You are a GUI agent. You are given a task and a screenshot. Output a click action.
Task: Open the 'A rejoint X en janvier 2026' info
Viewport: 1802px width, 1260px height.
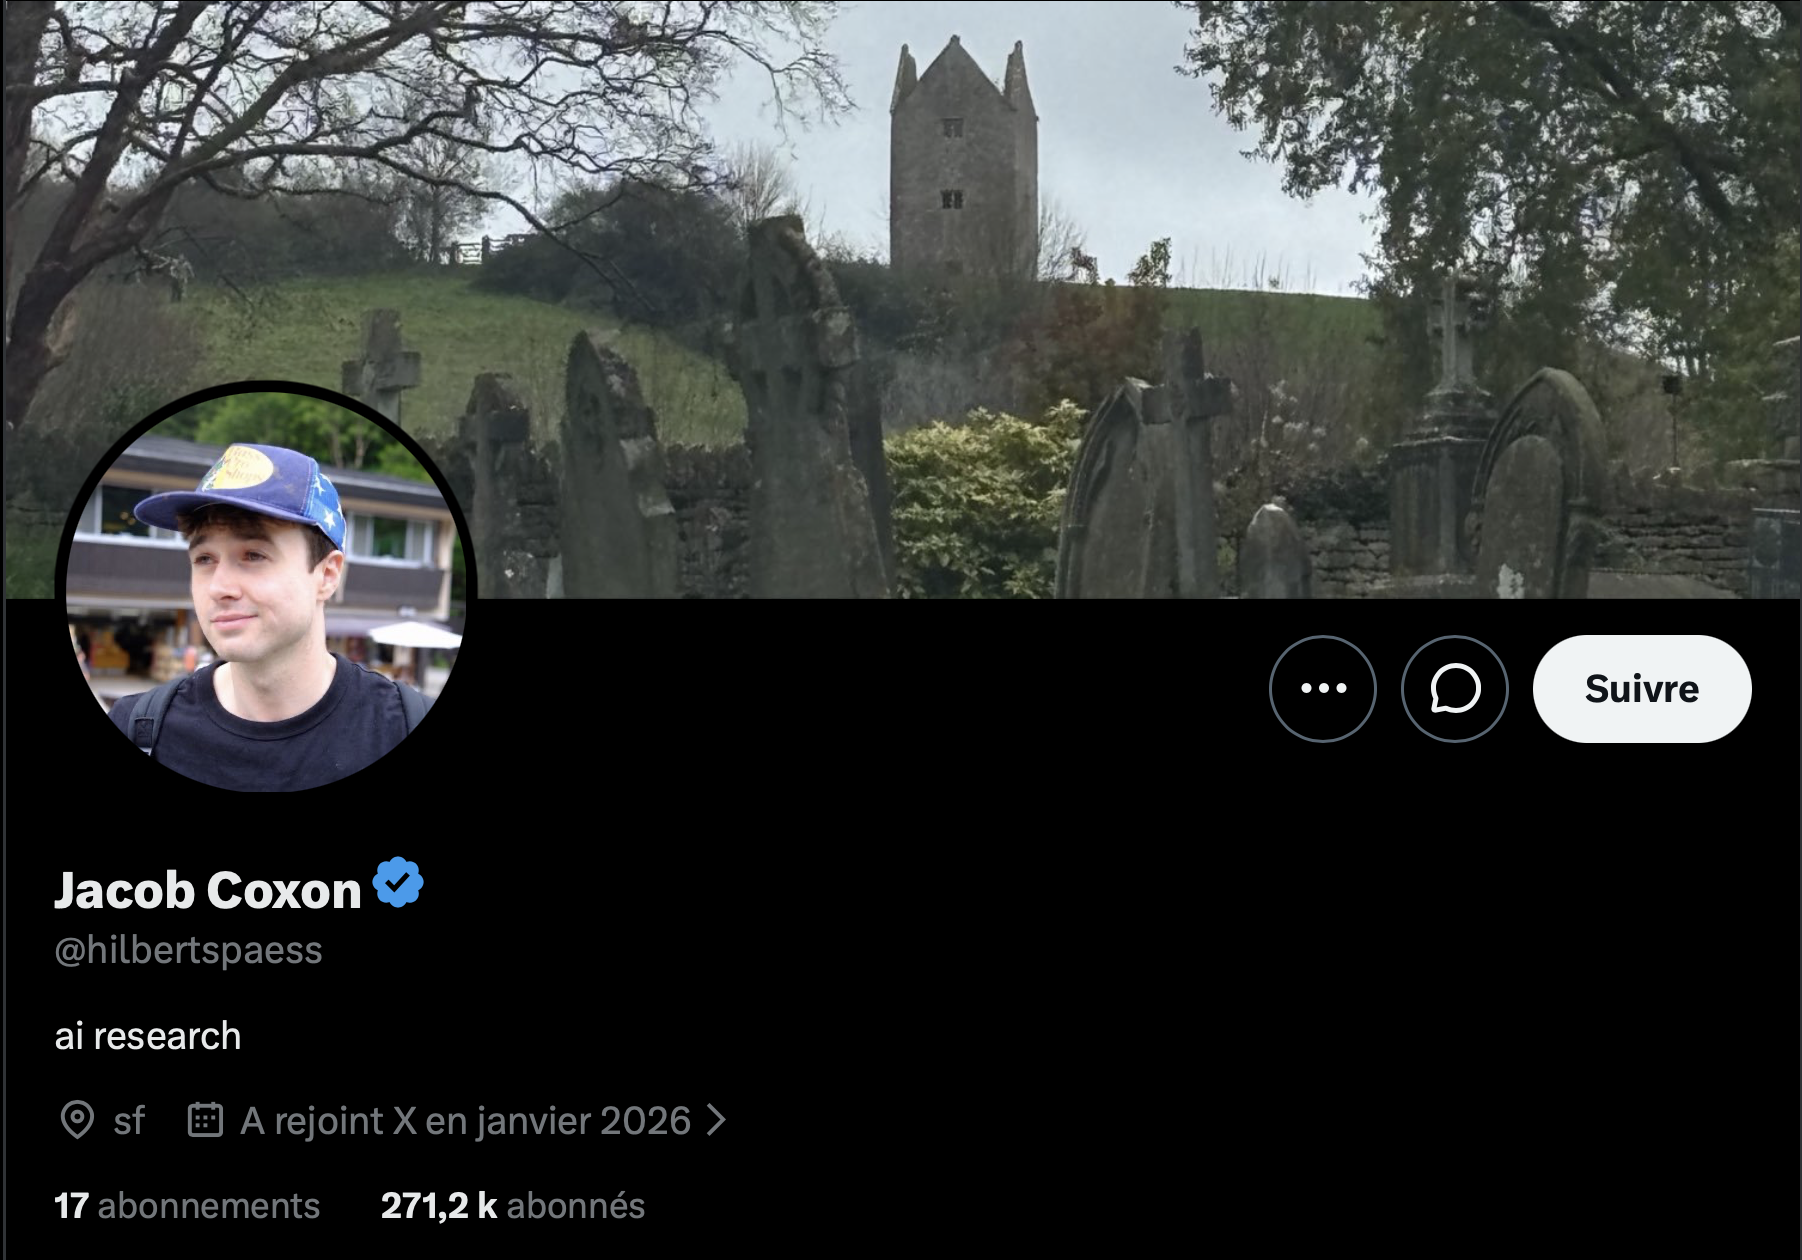point(465,1121)
